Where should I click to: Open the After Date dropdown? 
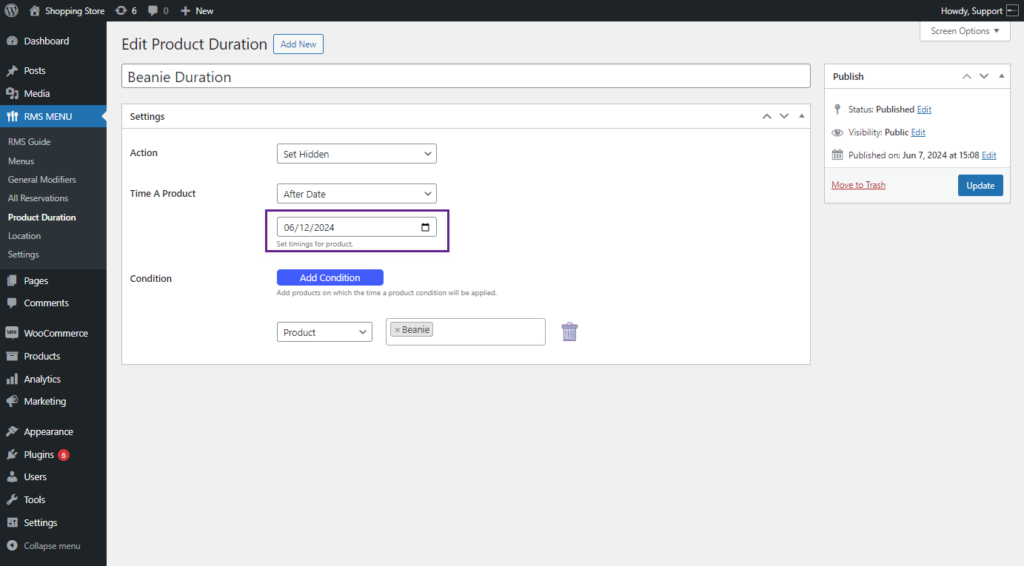click(x=357, y=194)
